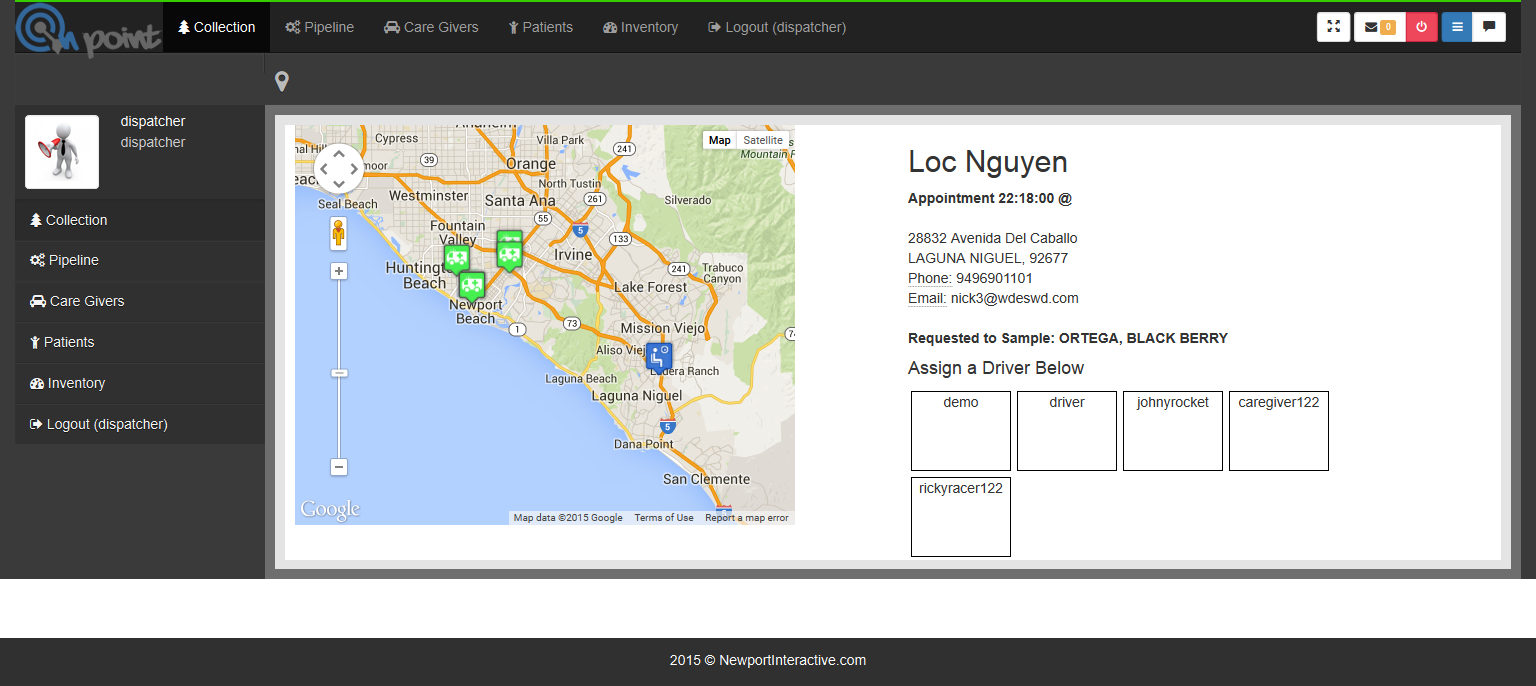
Task: Click the fullscreen expand icon
Action: click(1333, 27)
